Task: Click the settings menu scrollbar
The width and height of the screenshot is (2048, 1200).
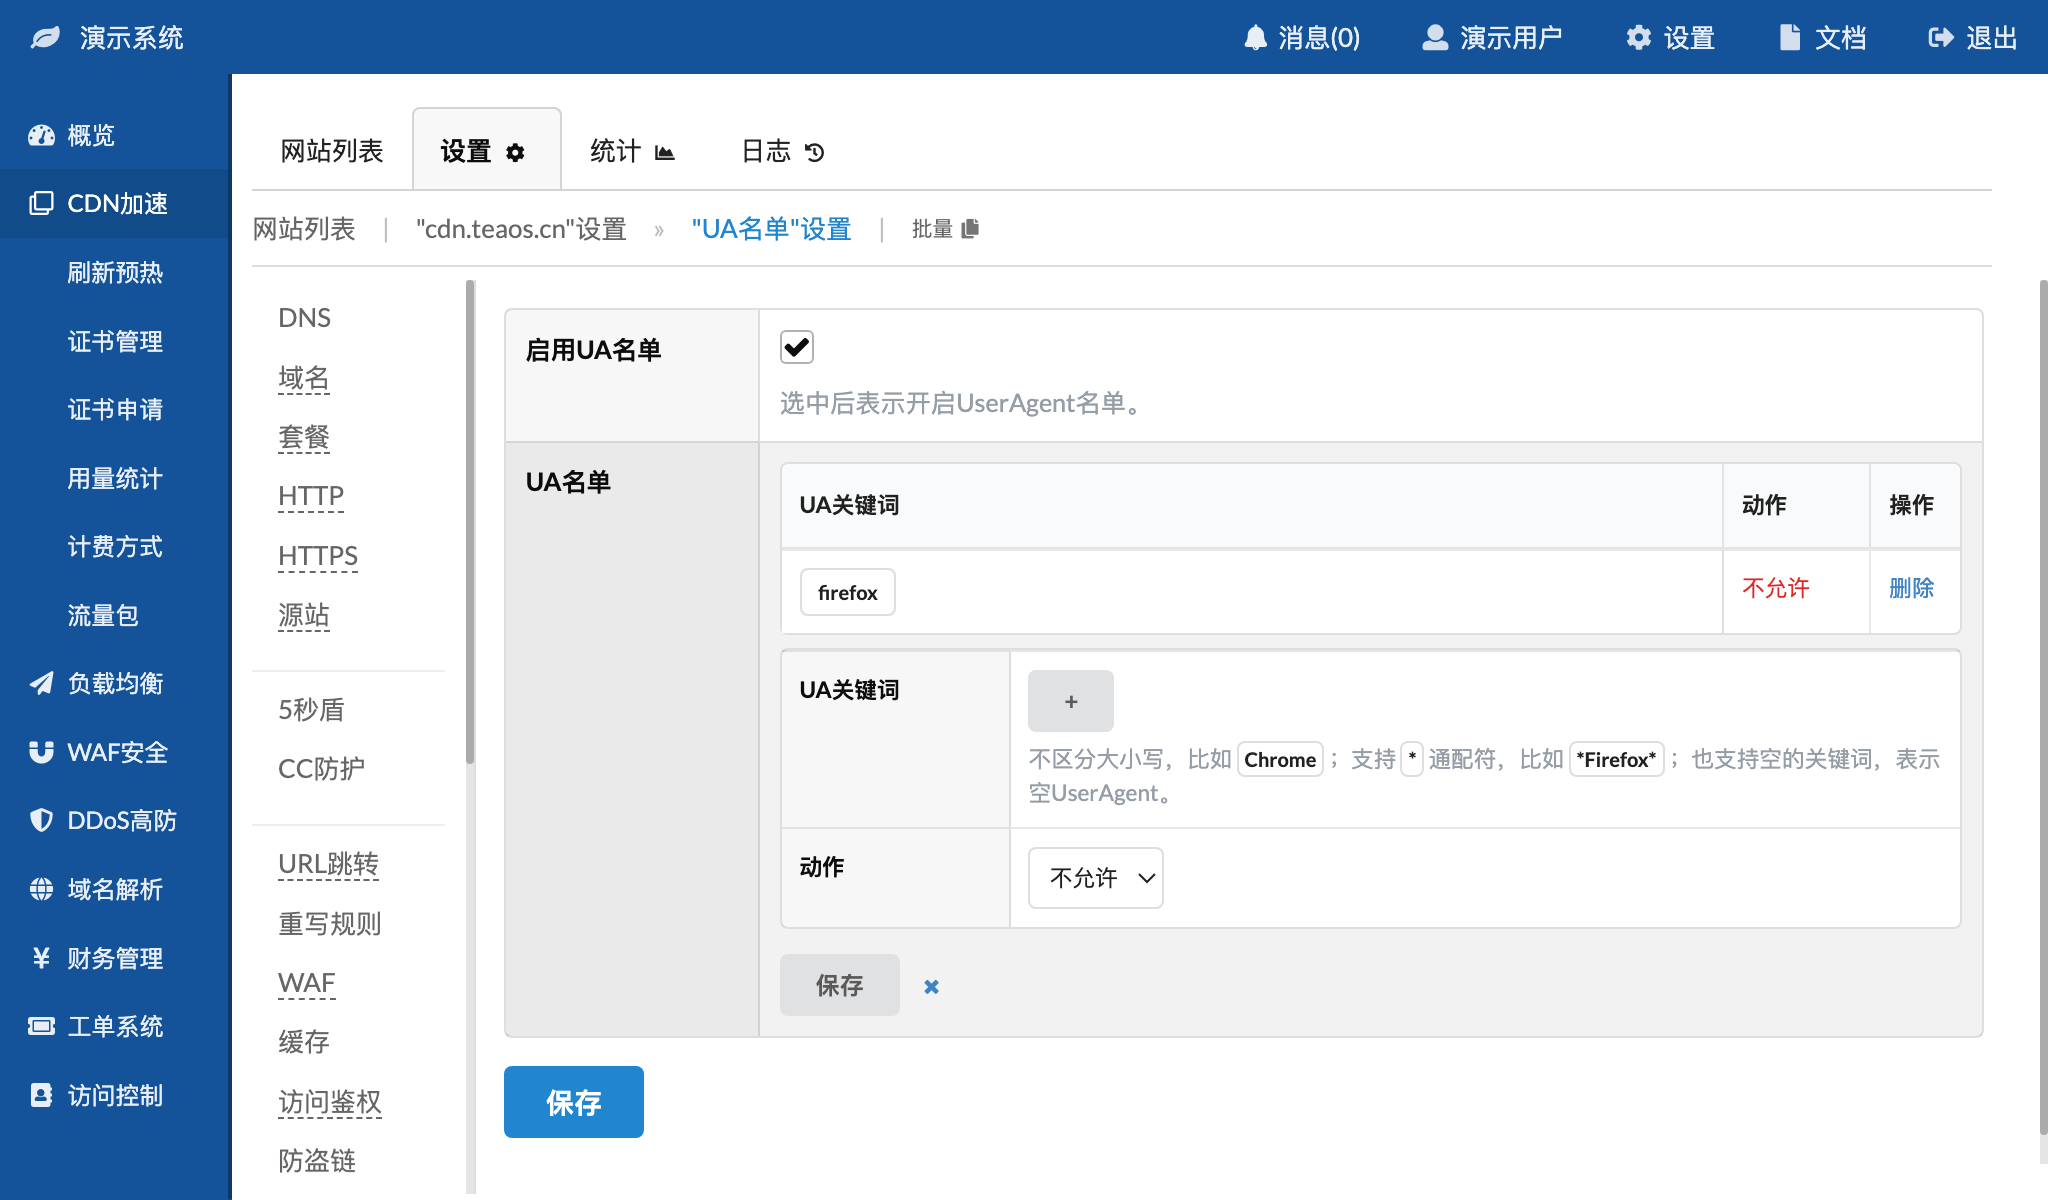Action: point(470,520)
